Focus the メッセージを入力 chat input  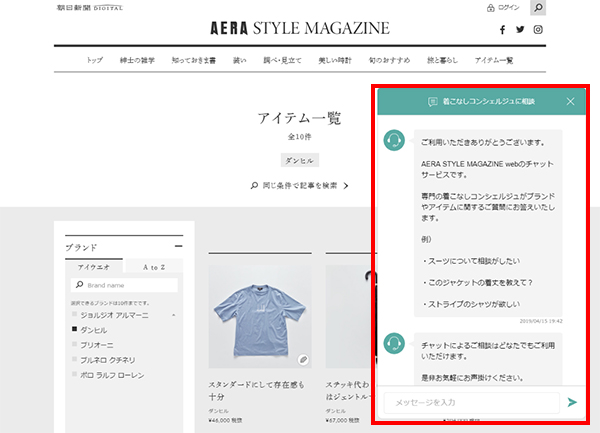(x=472, y=402)
